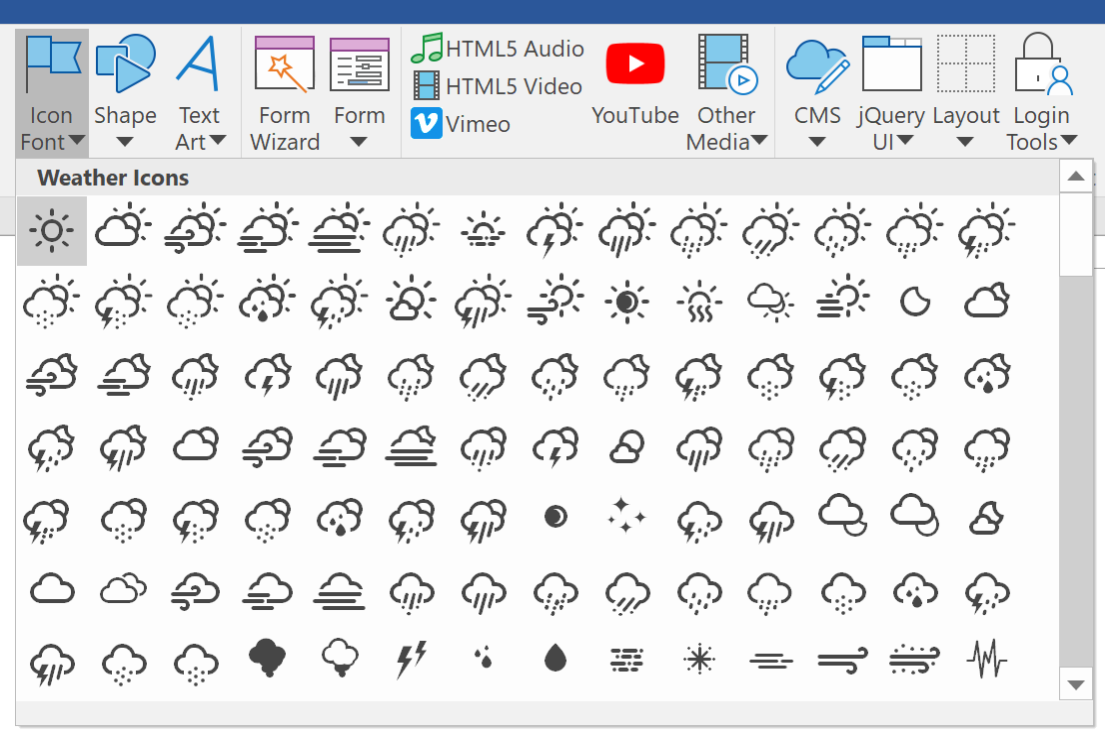Expand the CMS dropdown

[817, 92]
